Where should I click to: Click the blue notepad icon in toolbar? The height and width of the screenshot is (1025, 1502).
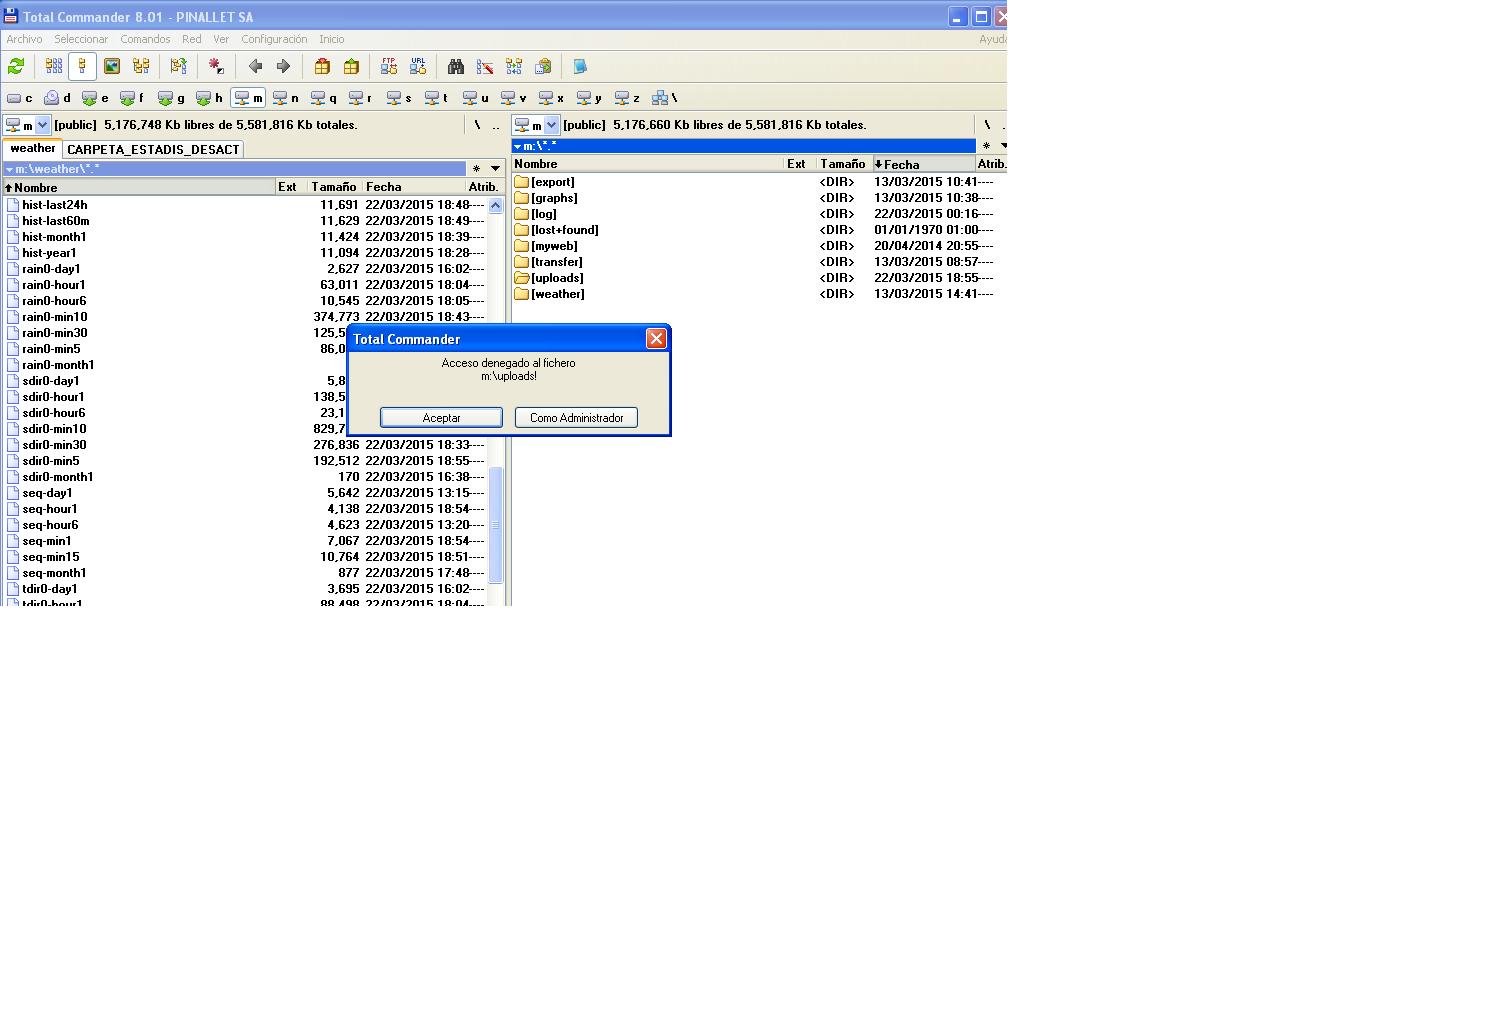[x=580, y=67]
